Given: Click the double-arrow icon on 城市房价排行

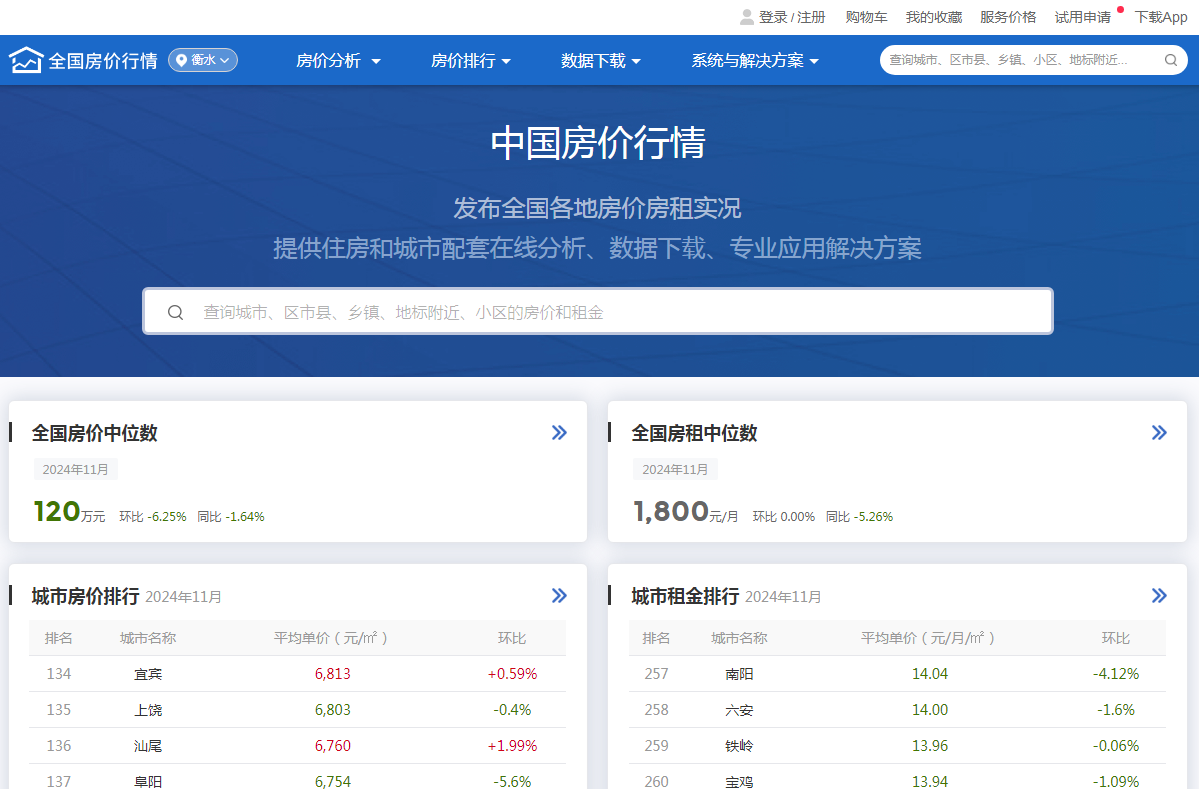Looking at the screenshot, I should [x=559, y=595].
